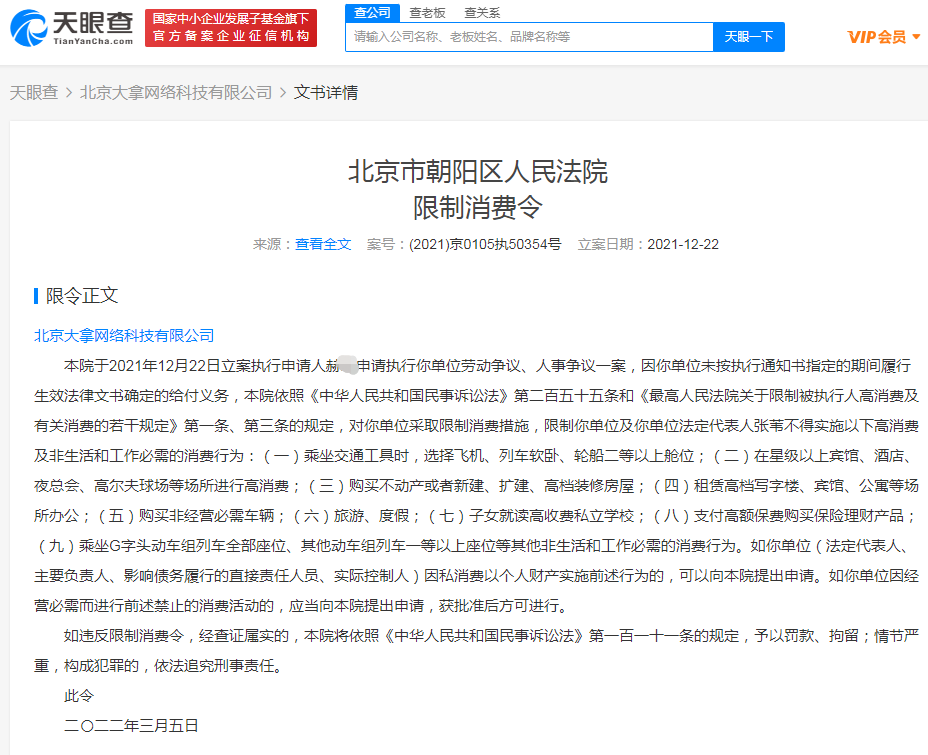Image resolution: width=928 pixels, height=755 pixels.
Task: Click the 文书详情 breadcrumb item
Action: pyautogui.click(x=326, y=92)
